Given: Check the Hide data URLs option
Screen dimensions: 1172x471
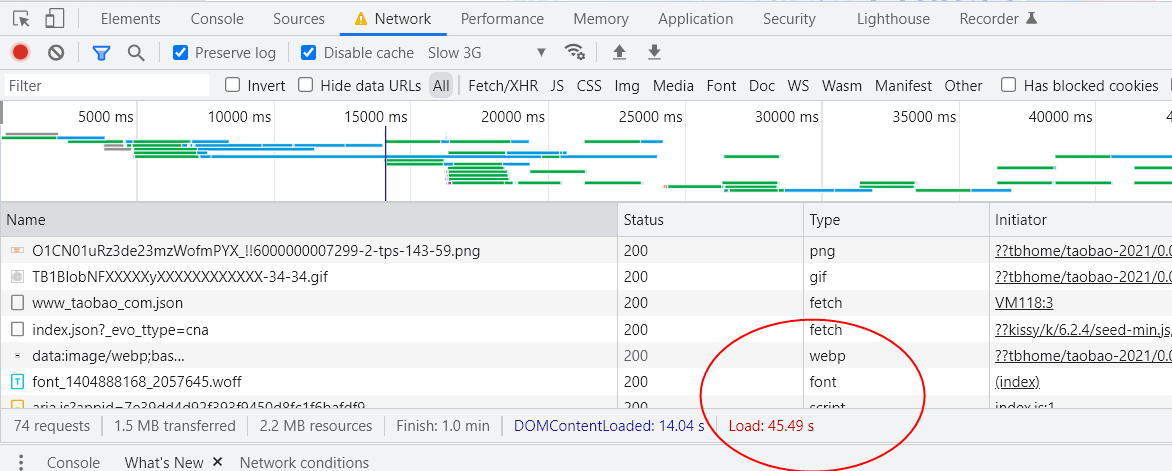Looking at the screenshot, I should [x=306, y=85].
